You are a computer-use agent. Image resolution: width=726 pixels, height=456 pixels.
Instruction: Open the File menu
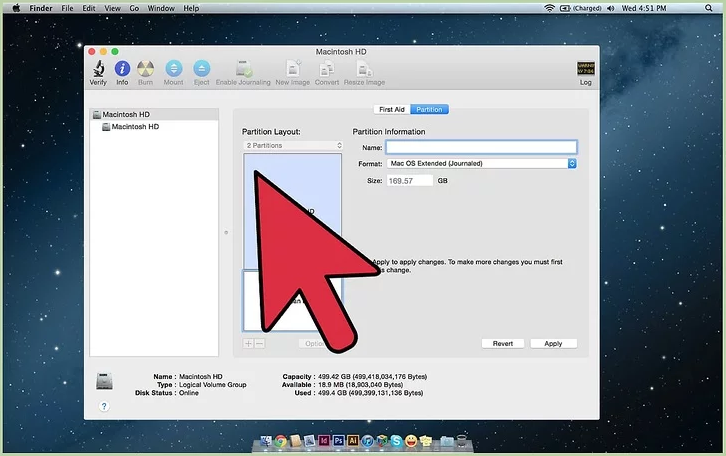coord(68,8)
